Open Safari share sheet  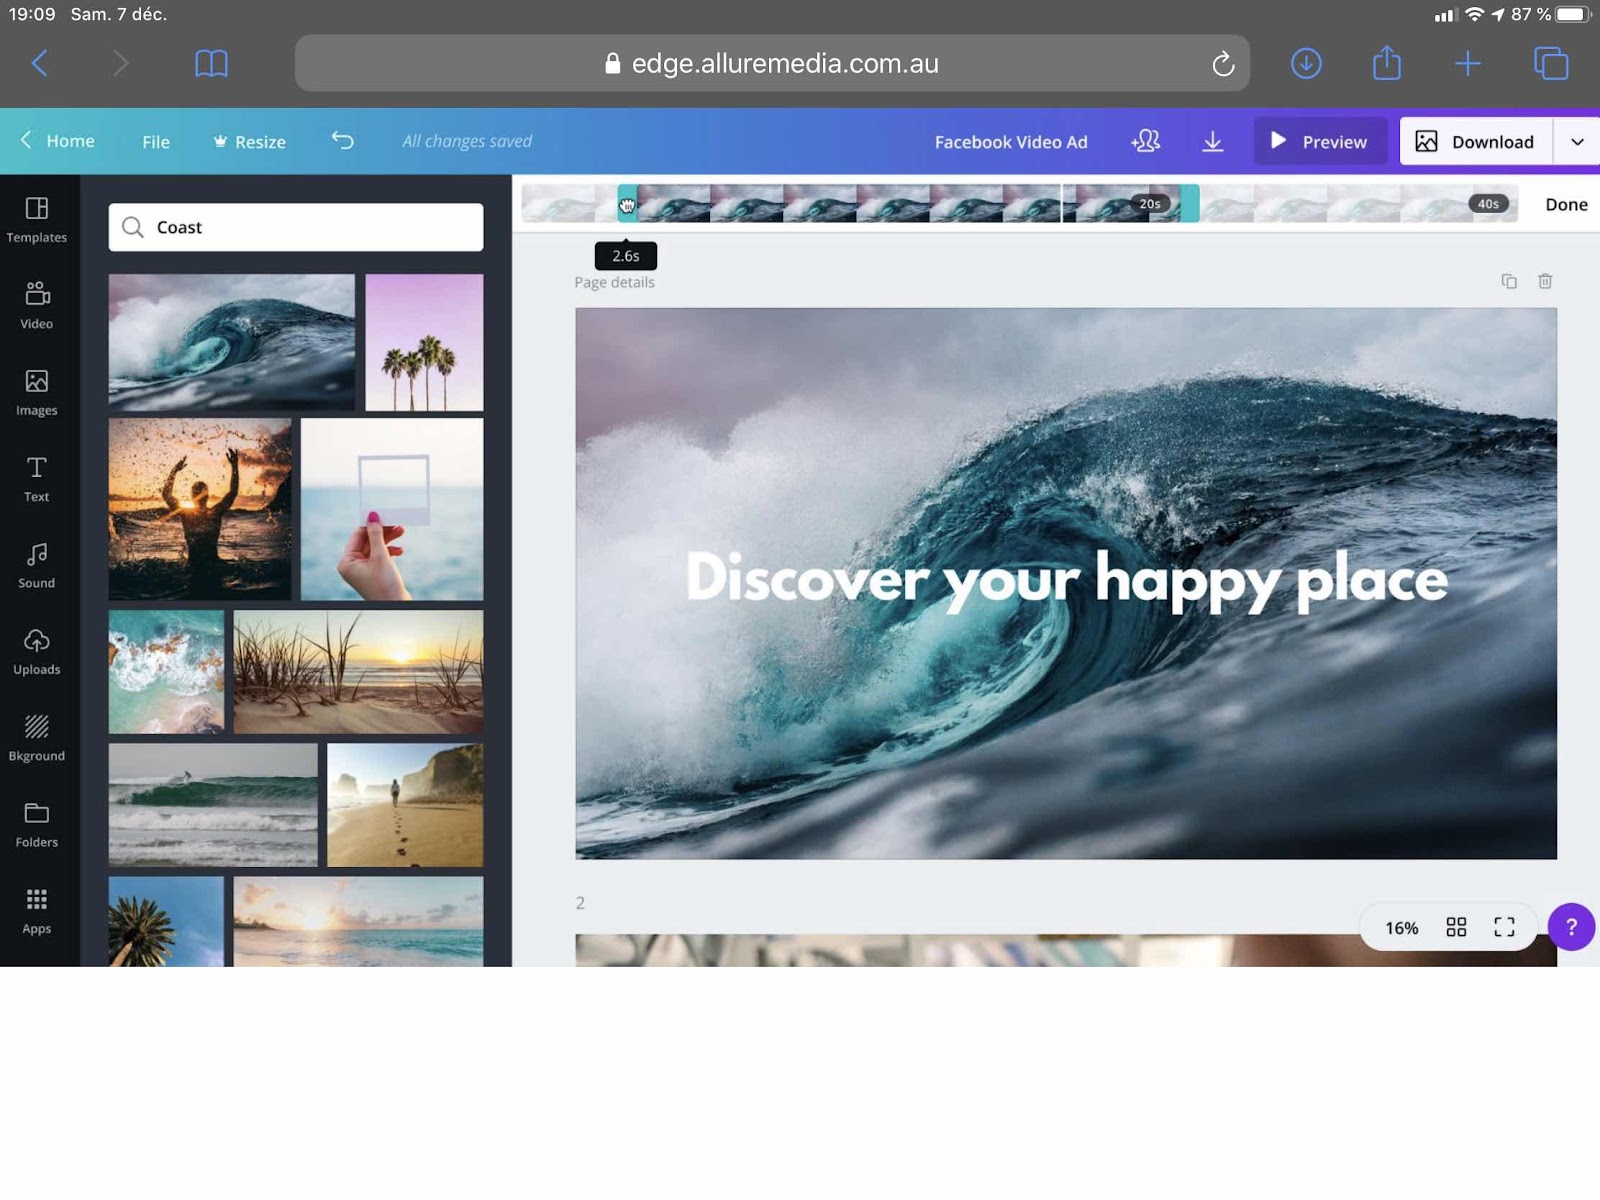tap(1387, 62)
